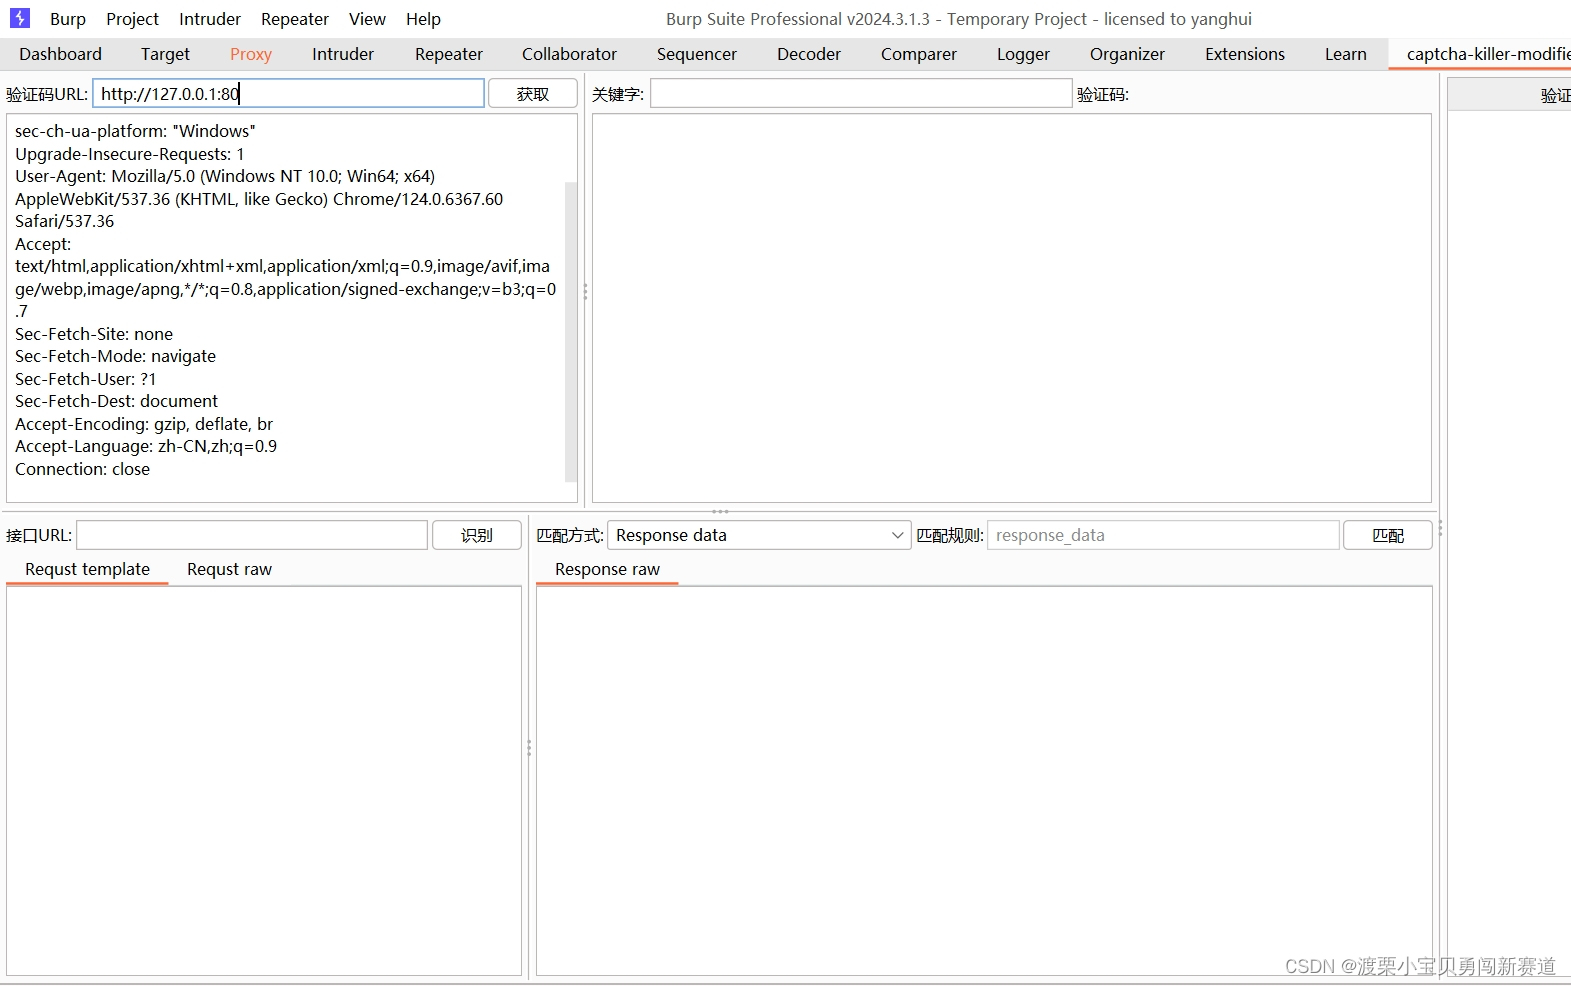Click the 获取 button

tap(533, 94)
